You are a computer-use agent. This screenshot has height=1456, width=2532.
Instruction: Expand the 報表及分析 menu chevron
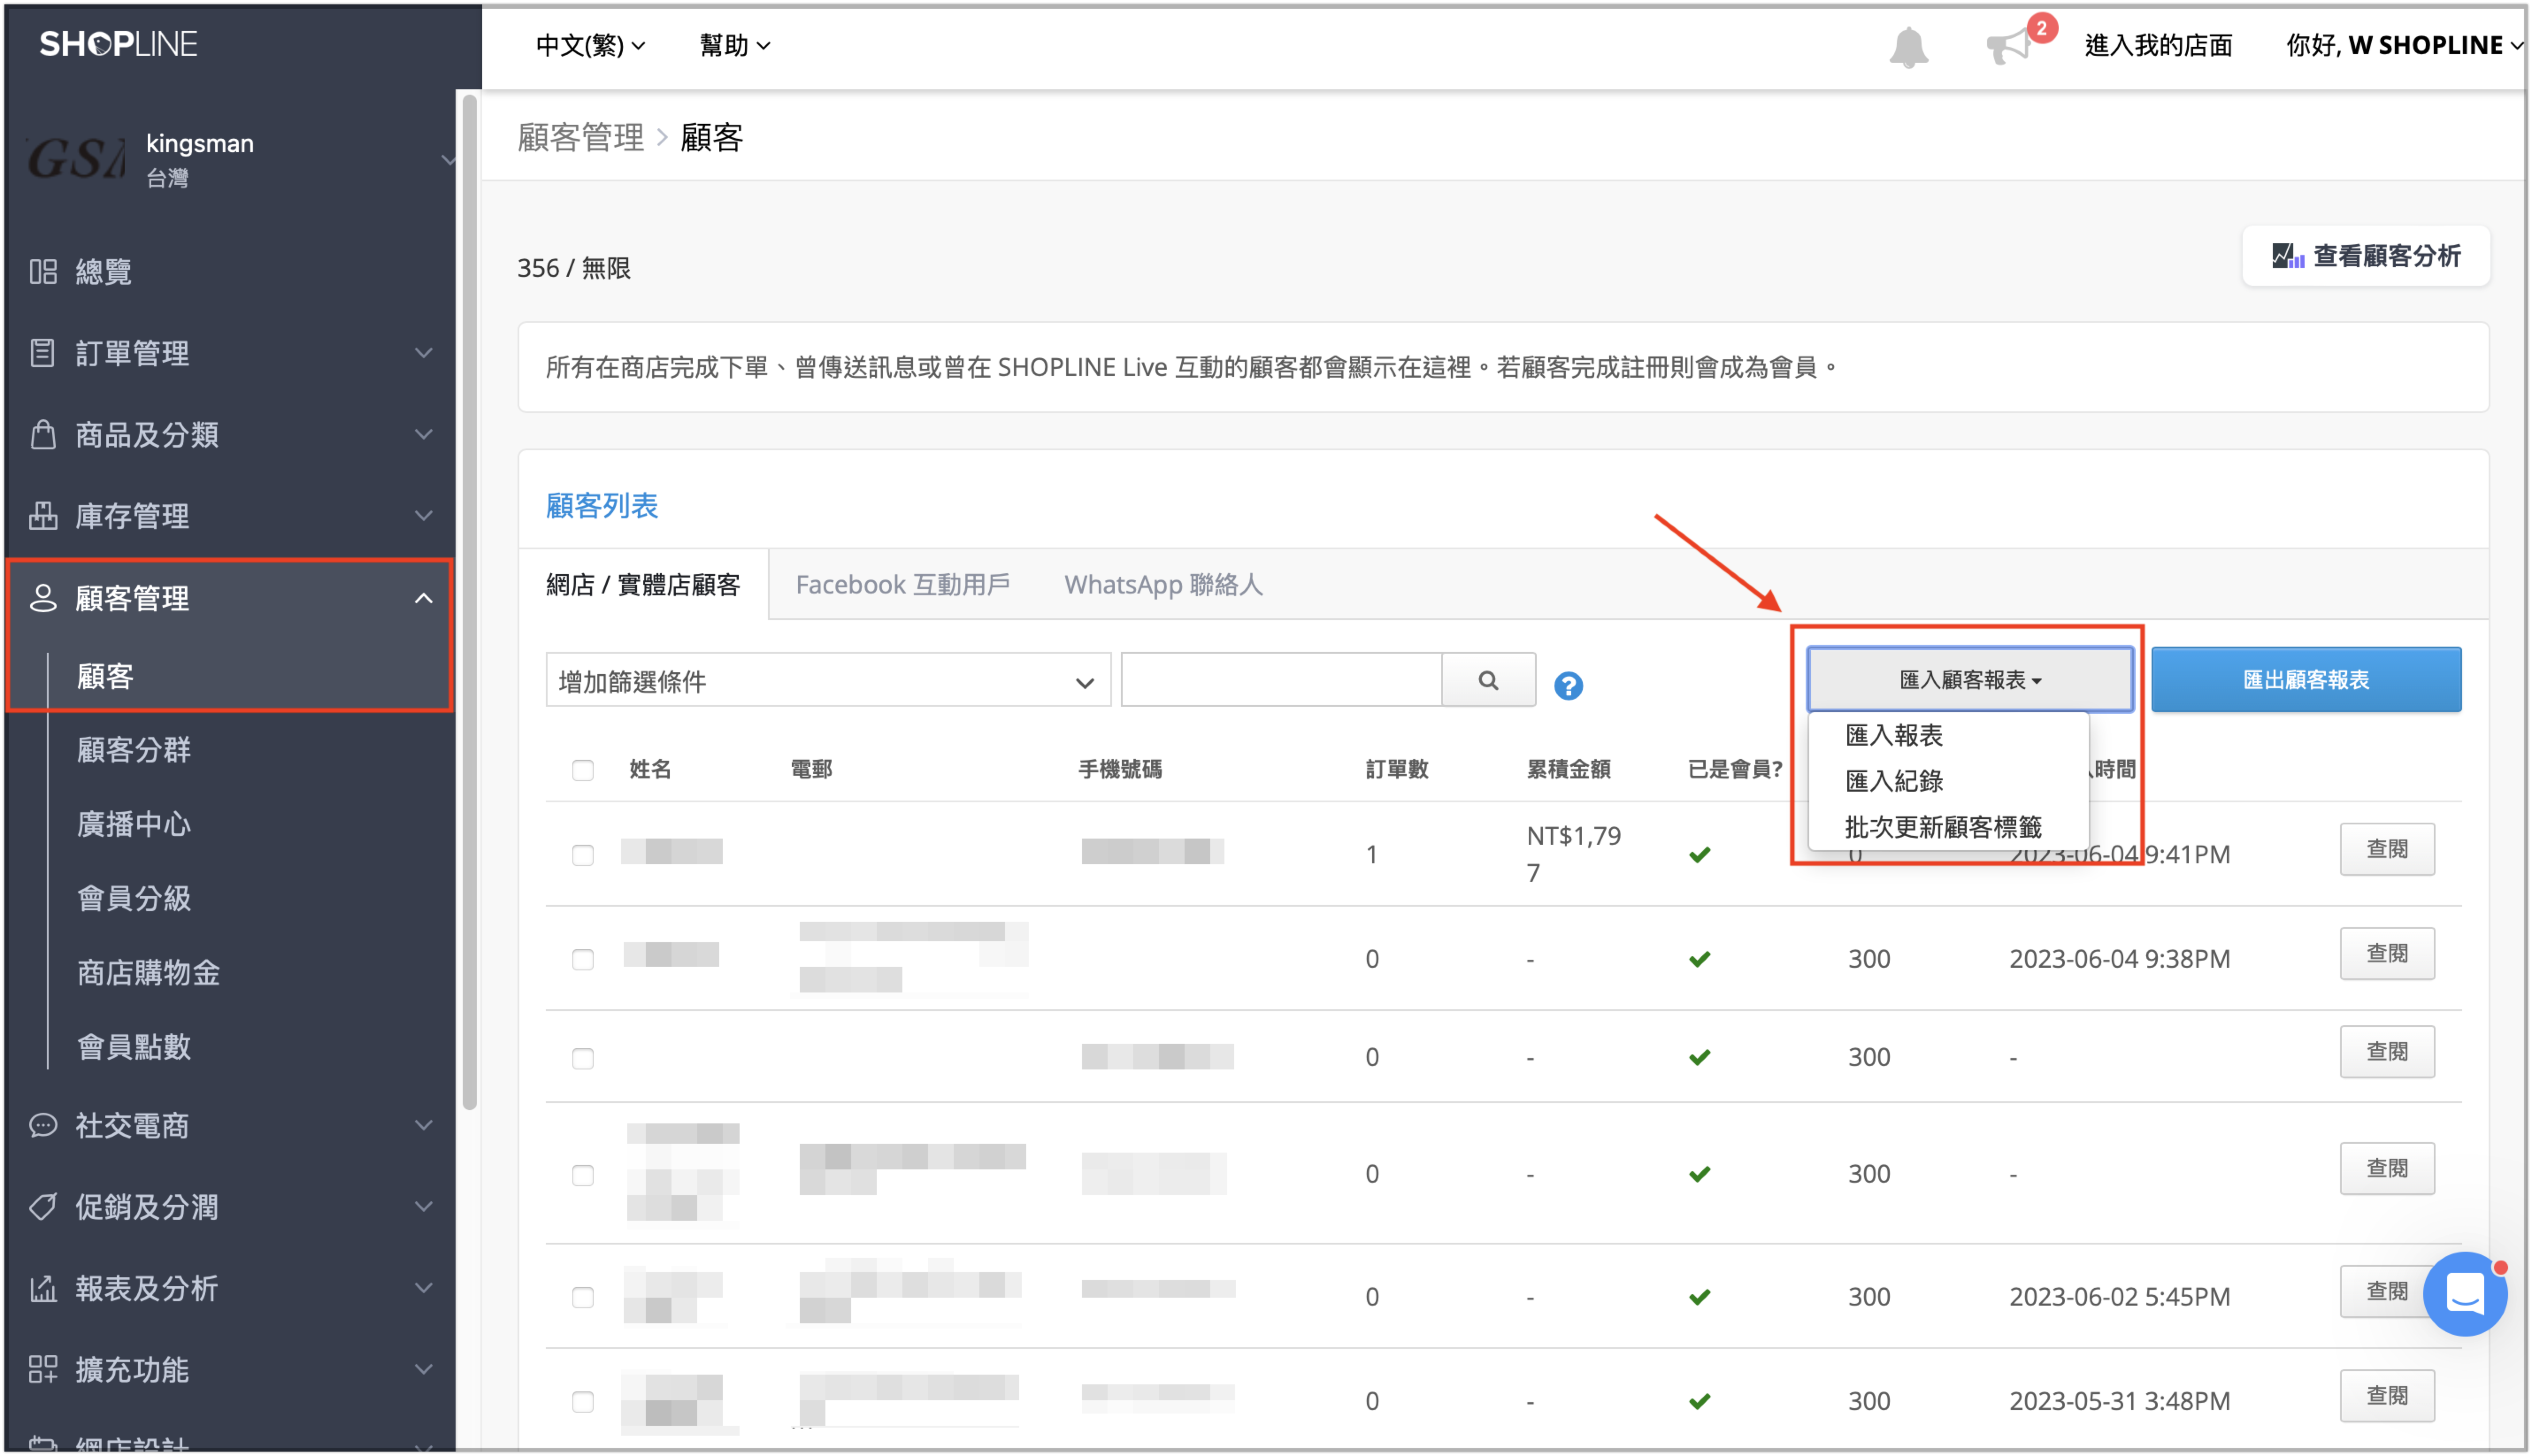[x=424, y=1288]
